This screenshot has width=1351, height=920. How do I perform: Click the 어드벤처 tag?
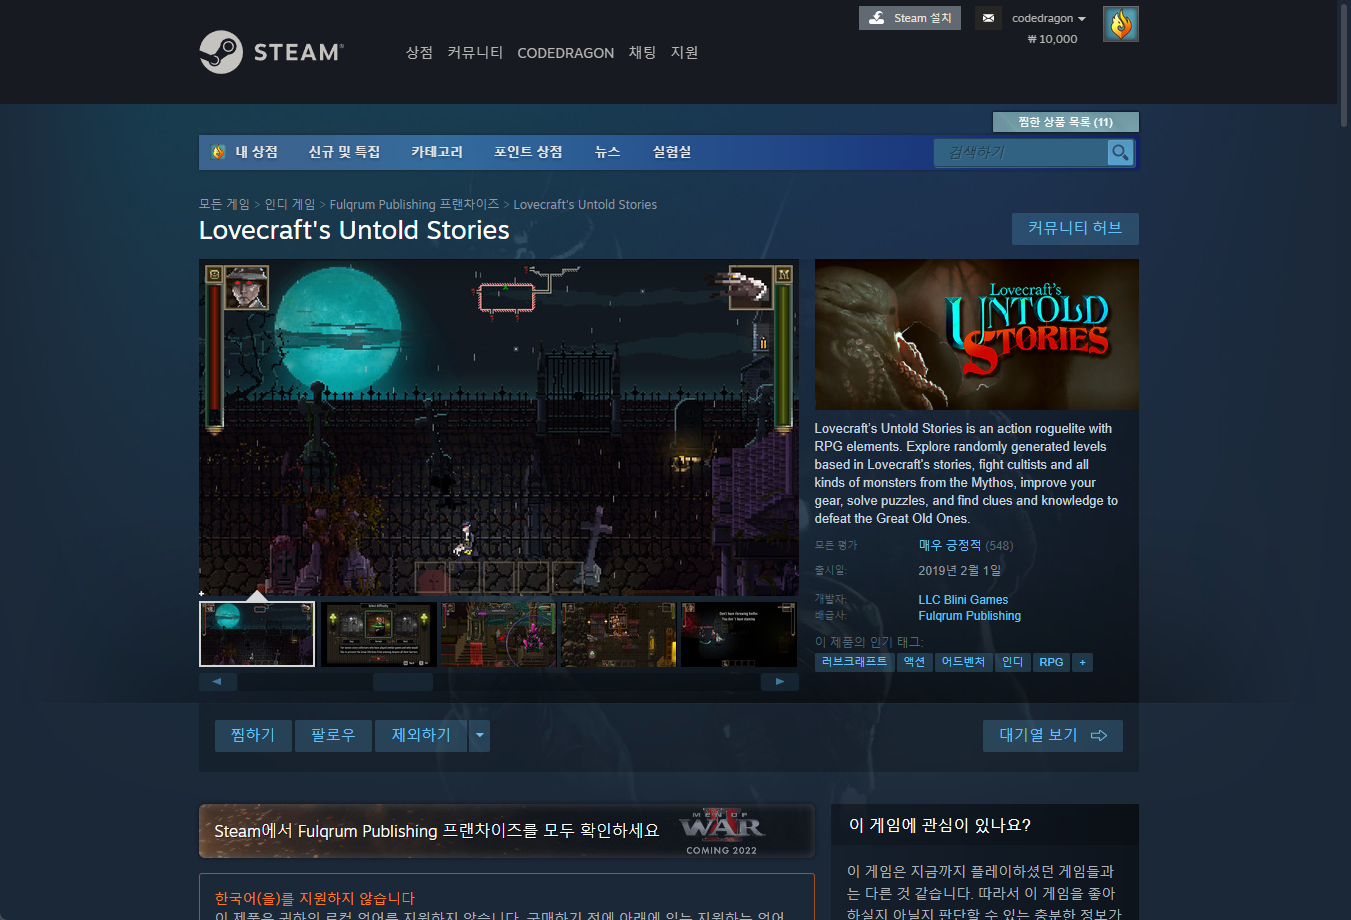coord(963,662)
